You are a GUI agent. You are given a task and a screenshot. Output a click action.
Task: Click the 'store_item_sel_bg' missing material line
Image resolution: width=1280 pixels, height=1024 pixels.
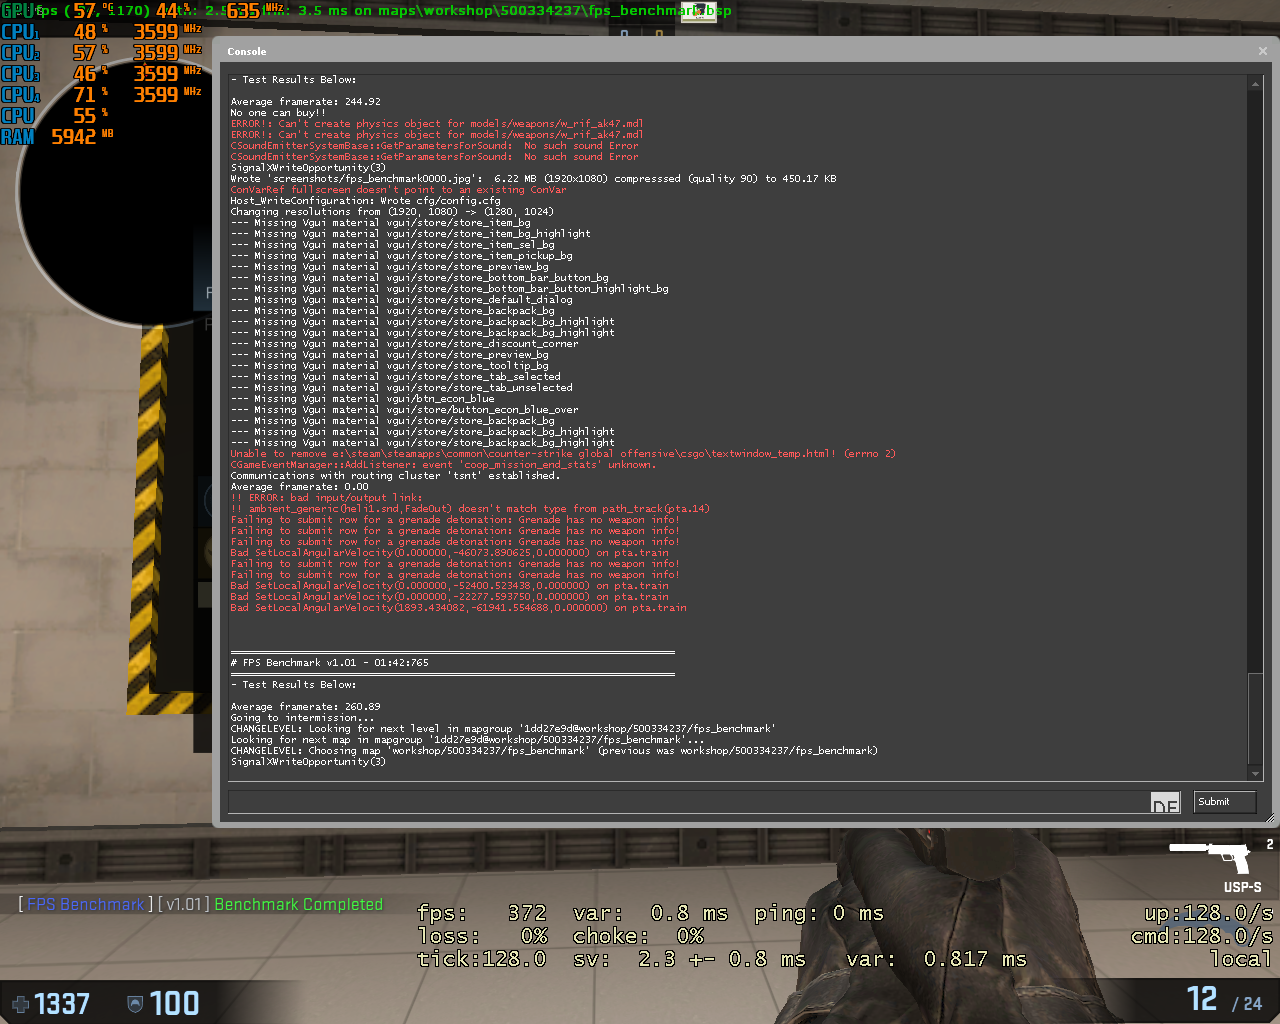tap(392, 245)
